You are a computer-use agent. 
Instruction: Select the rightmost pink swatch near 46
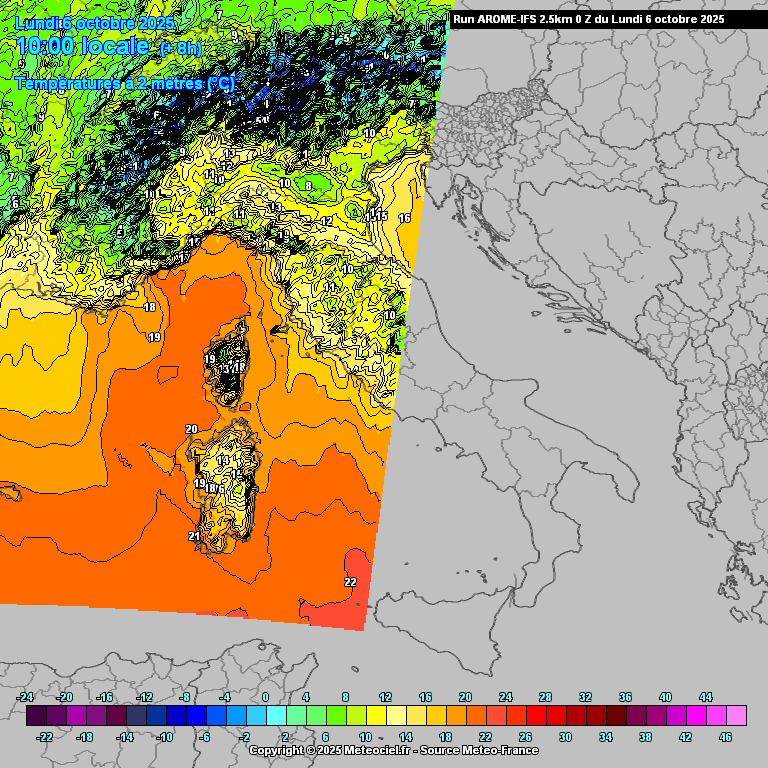coord(736,716)
